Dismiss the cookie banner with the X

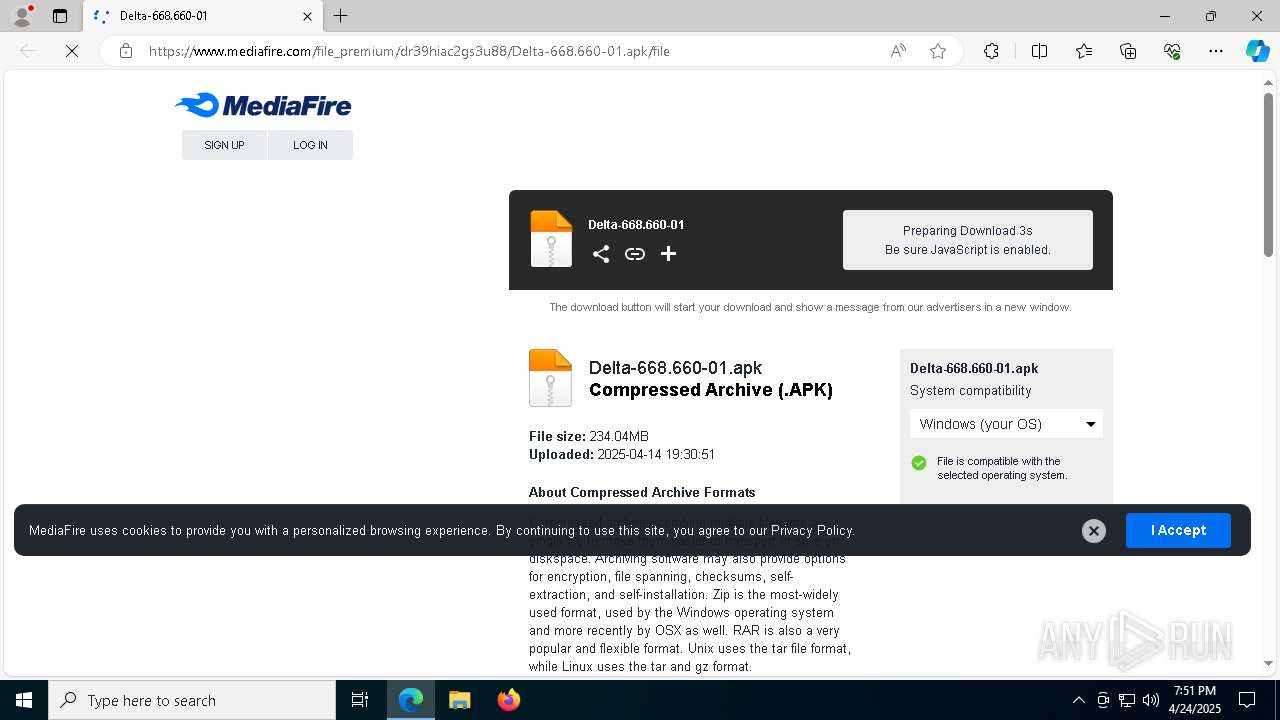click(1094, 531)
